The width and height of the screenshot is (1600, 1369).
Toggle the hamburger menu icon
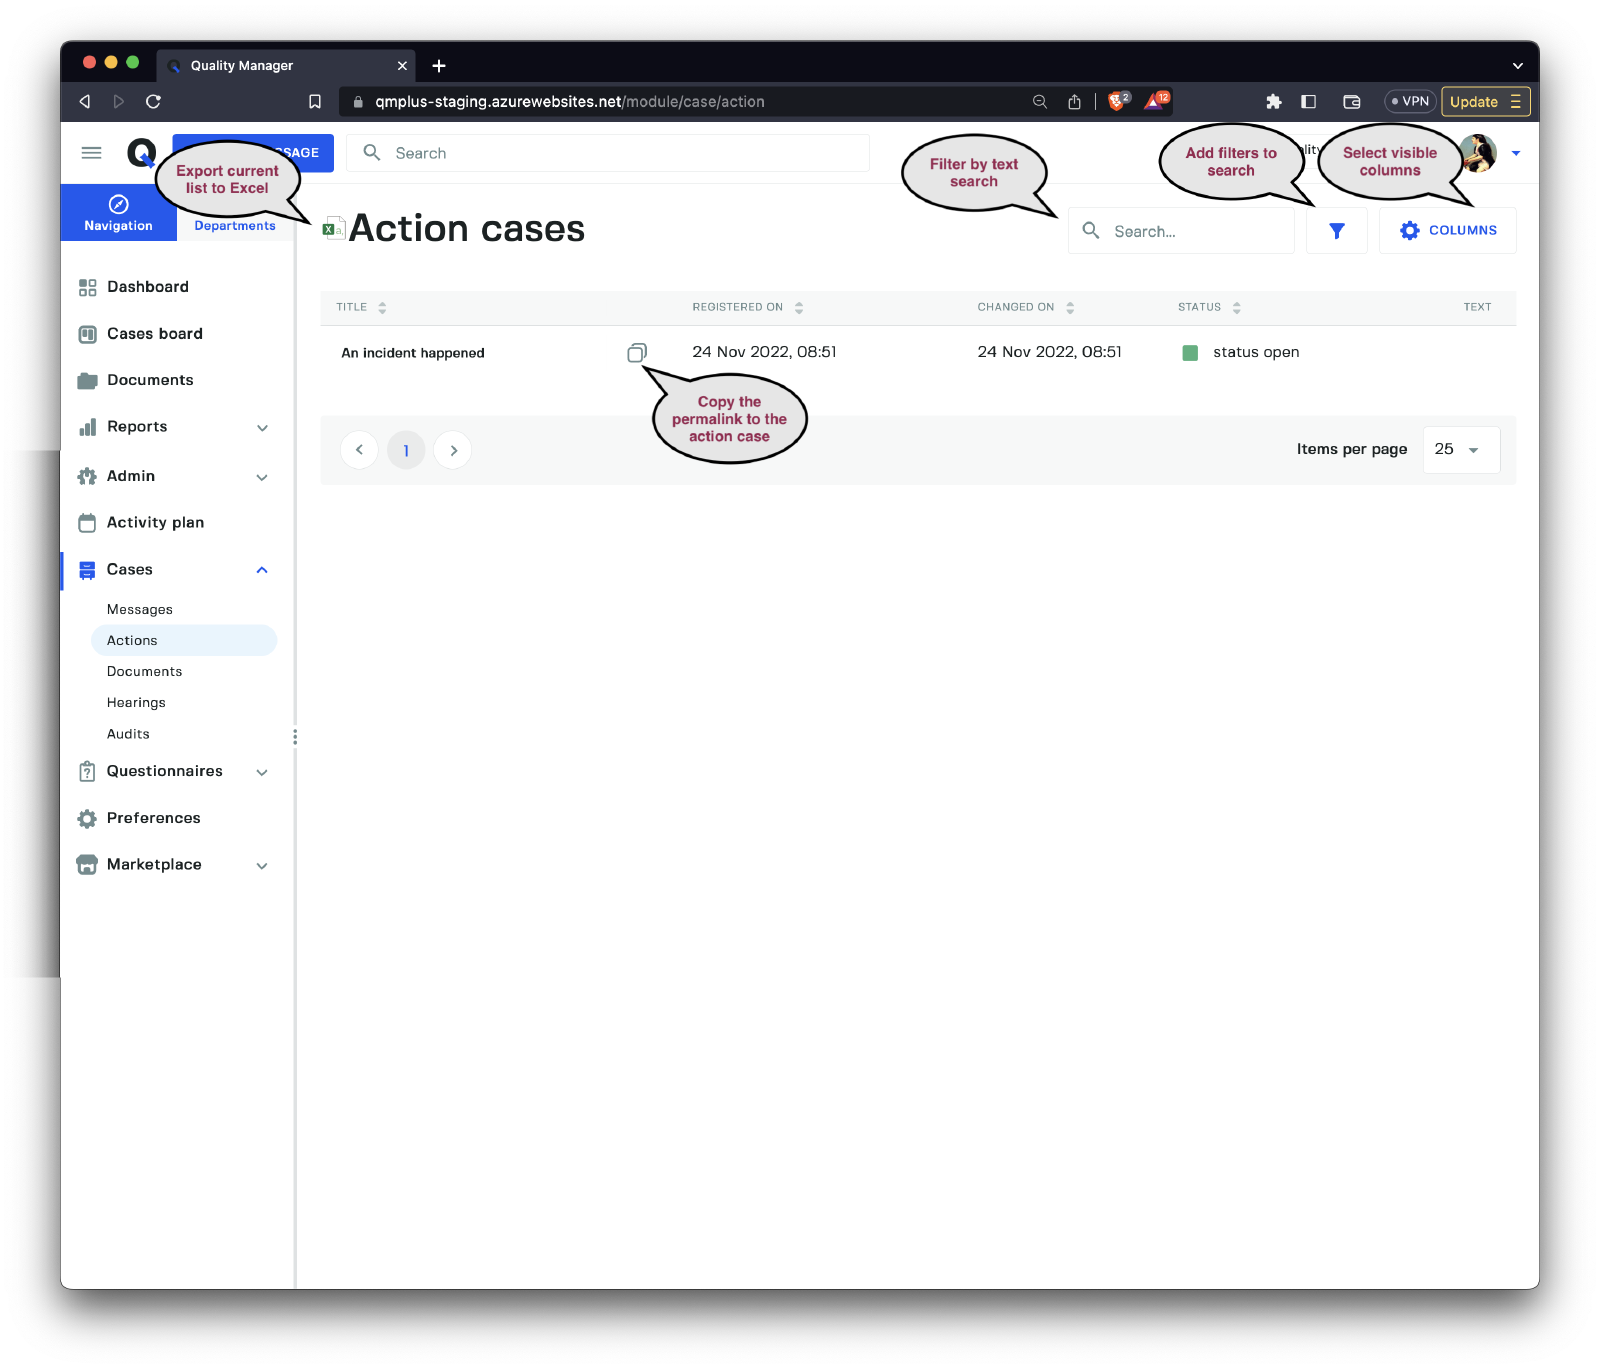[x=91, y=153]
